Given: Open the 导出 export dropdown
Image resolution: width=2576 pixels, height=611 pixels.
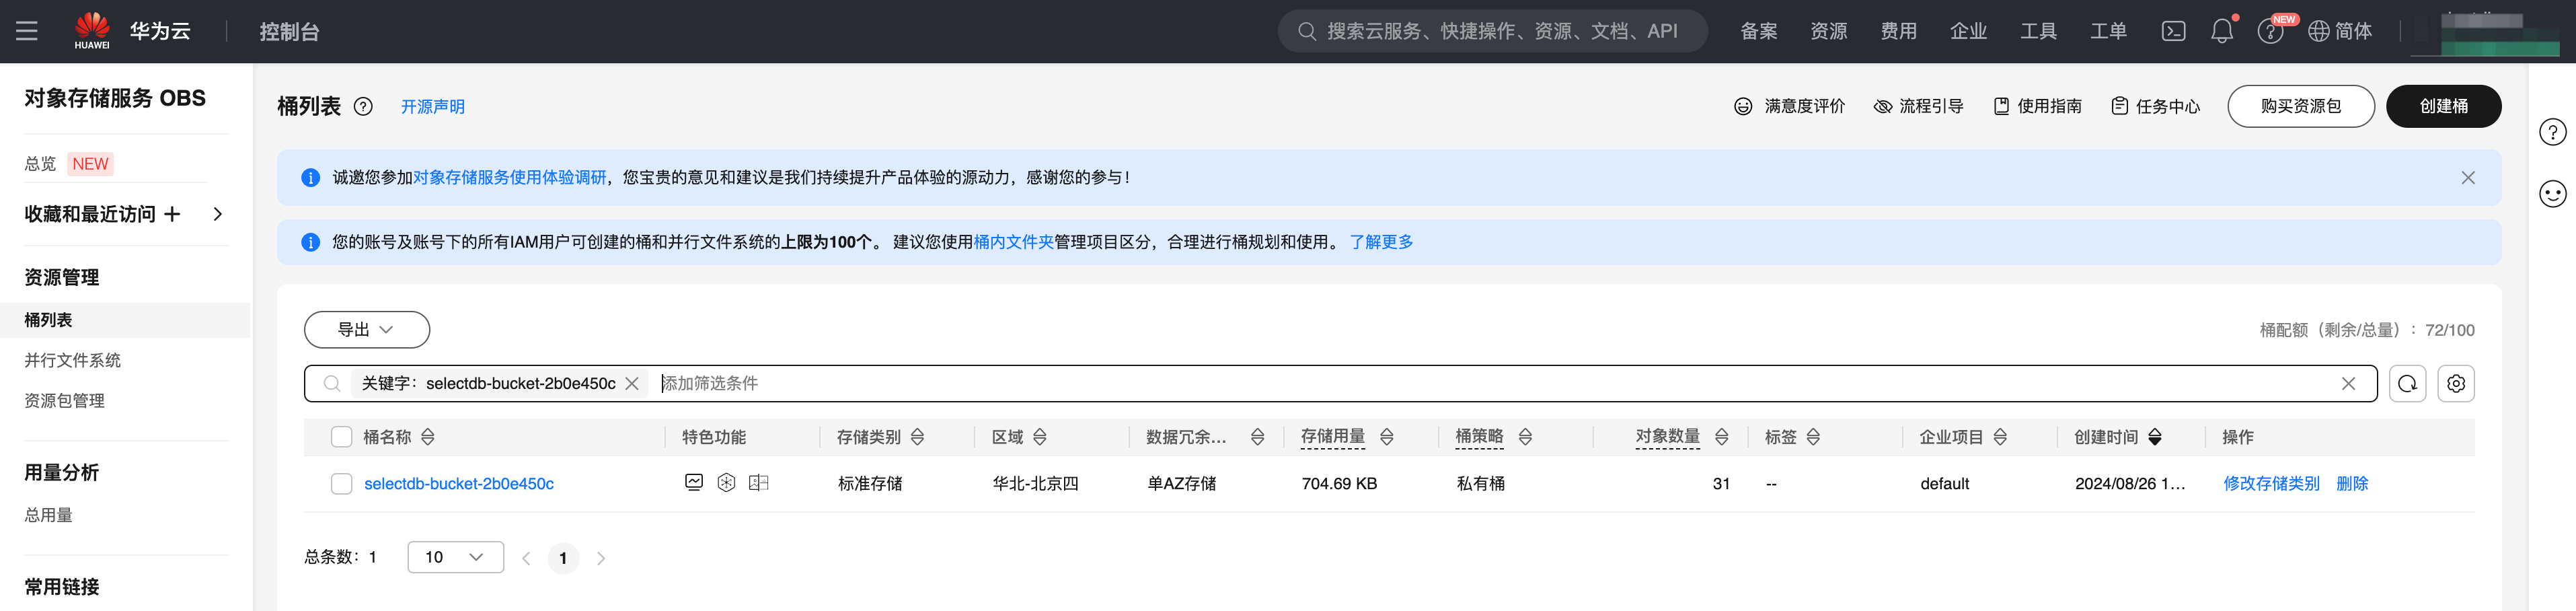Looking at the screenshot, I should click(367, 330).
